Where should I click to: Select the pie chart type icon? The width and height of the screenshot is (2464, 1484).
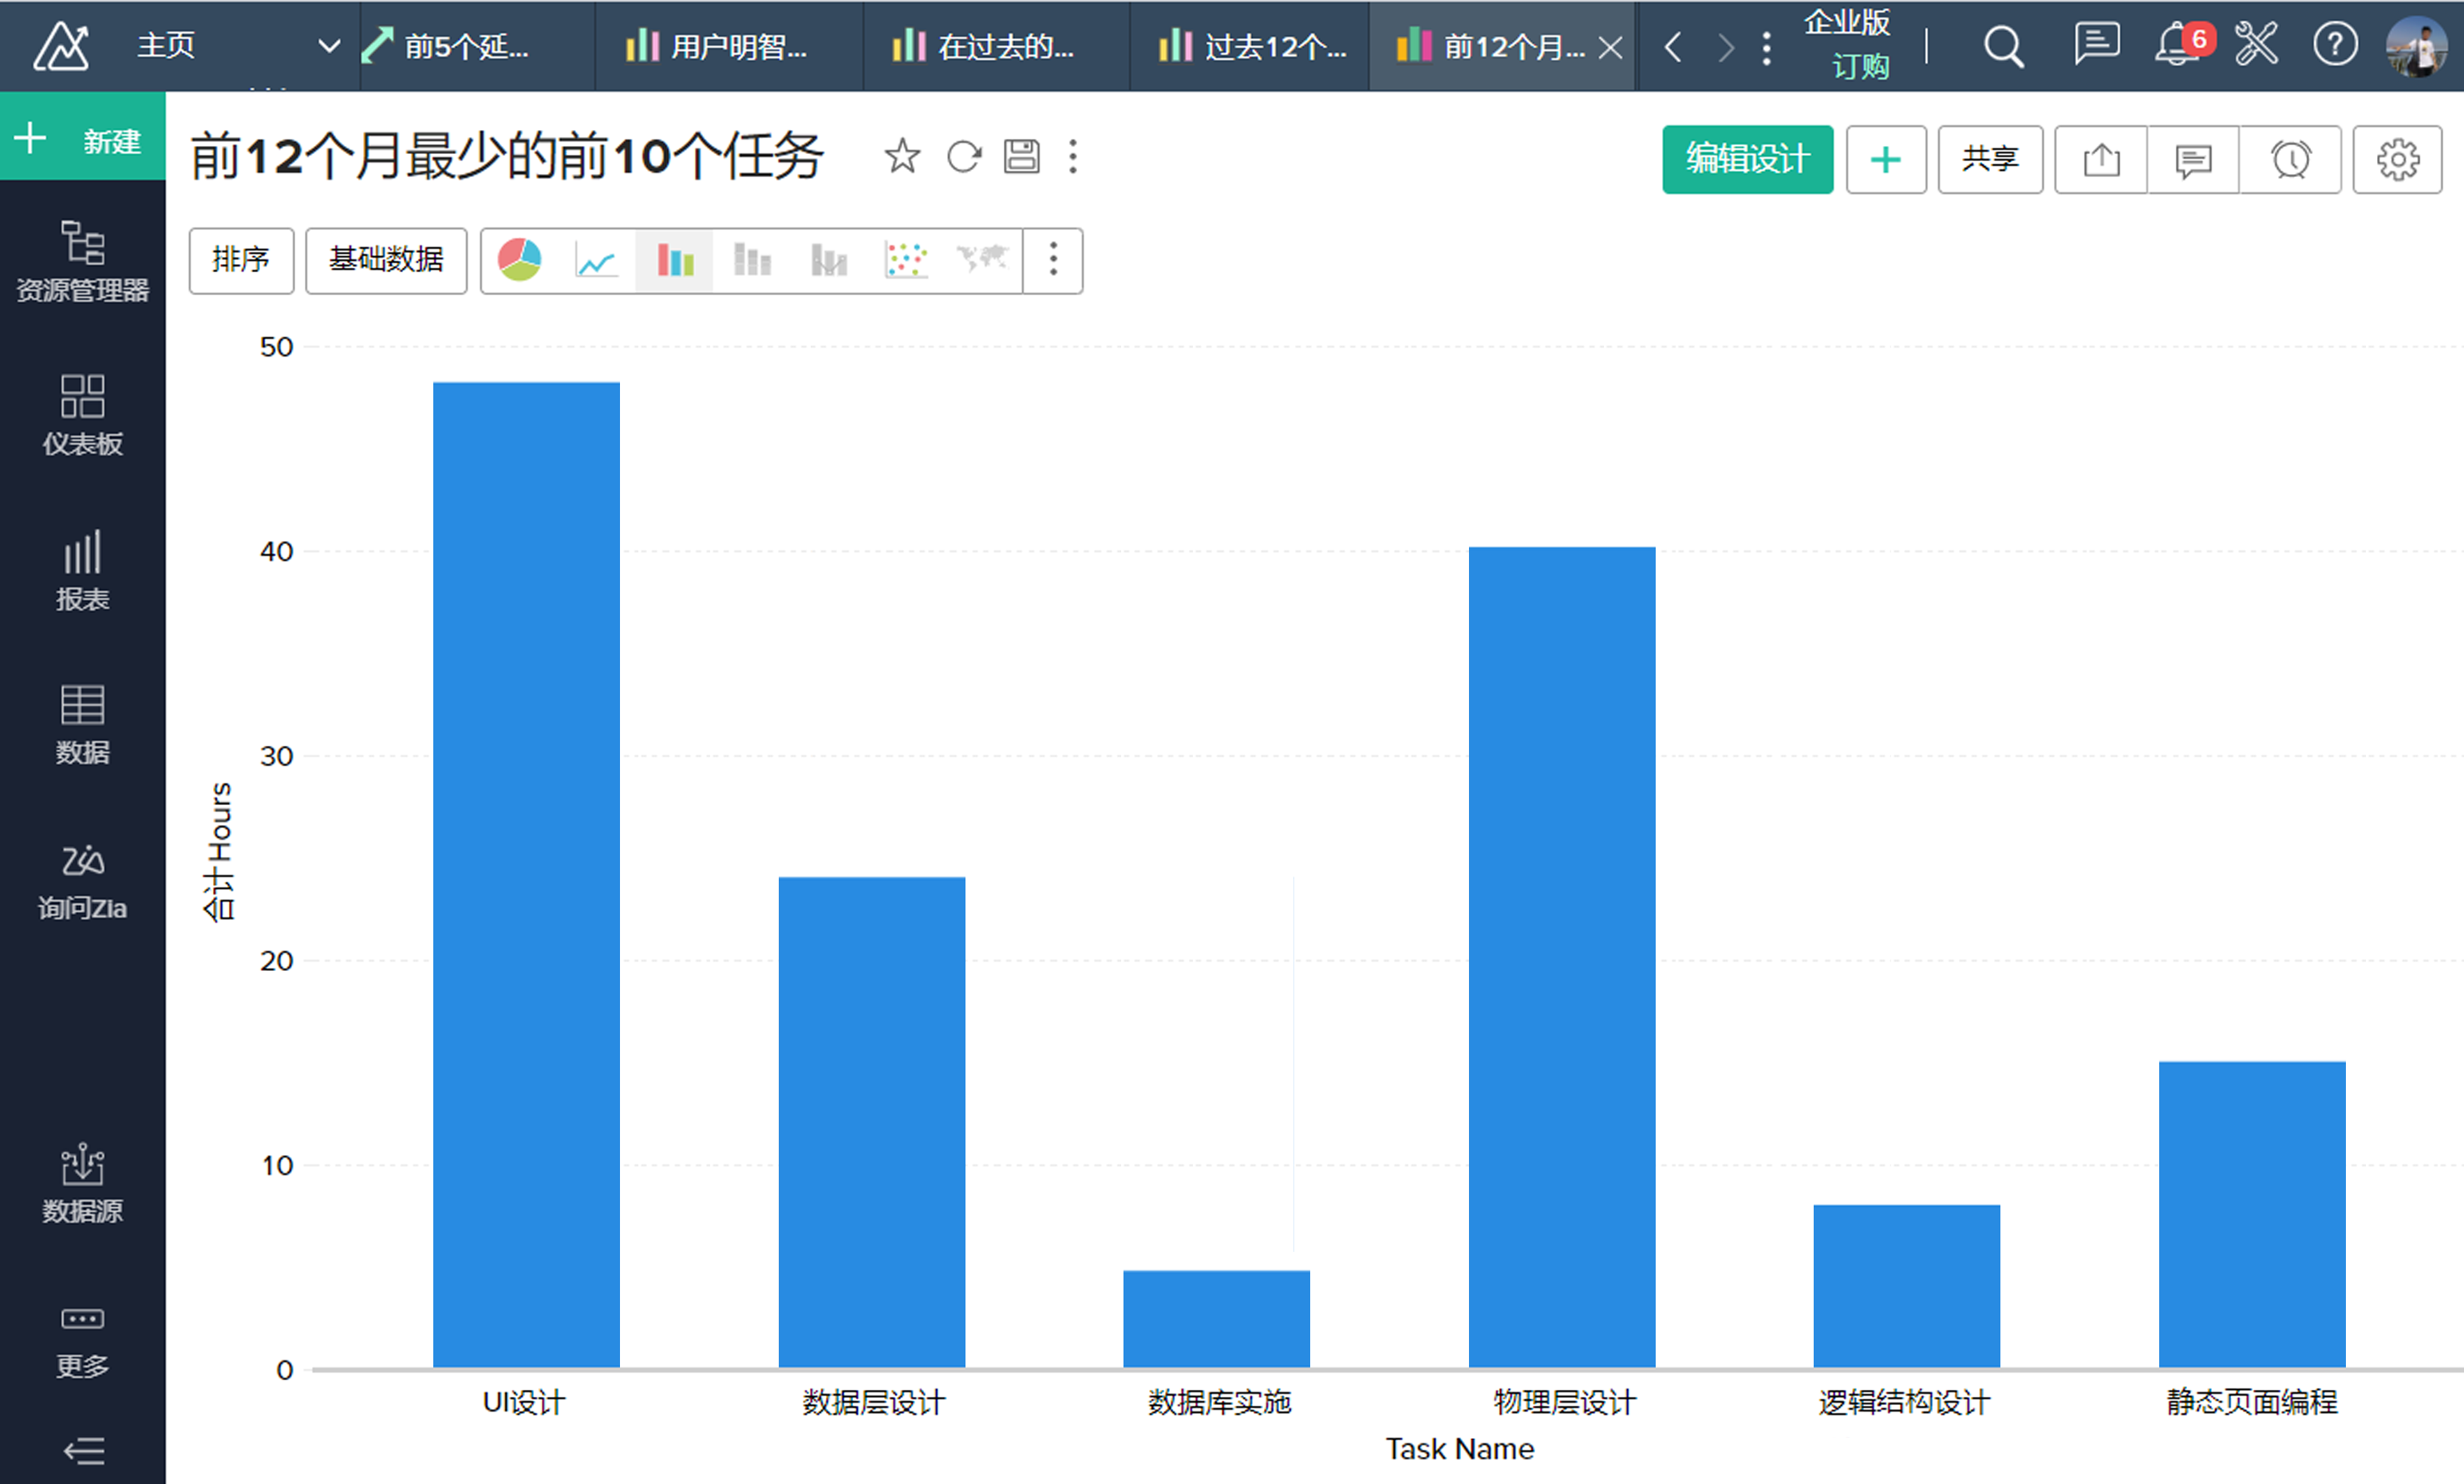(x=519, y=260)
